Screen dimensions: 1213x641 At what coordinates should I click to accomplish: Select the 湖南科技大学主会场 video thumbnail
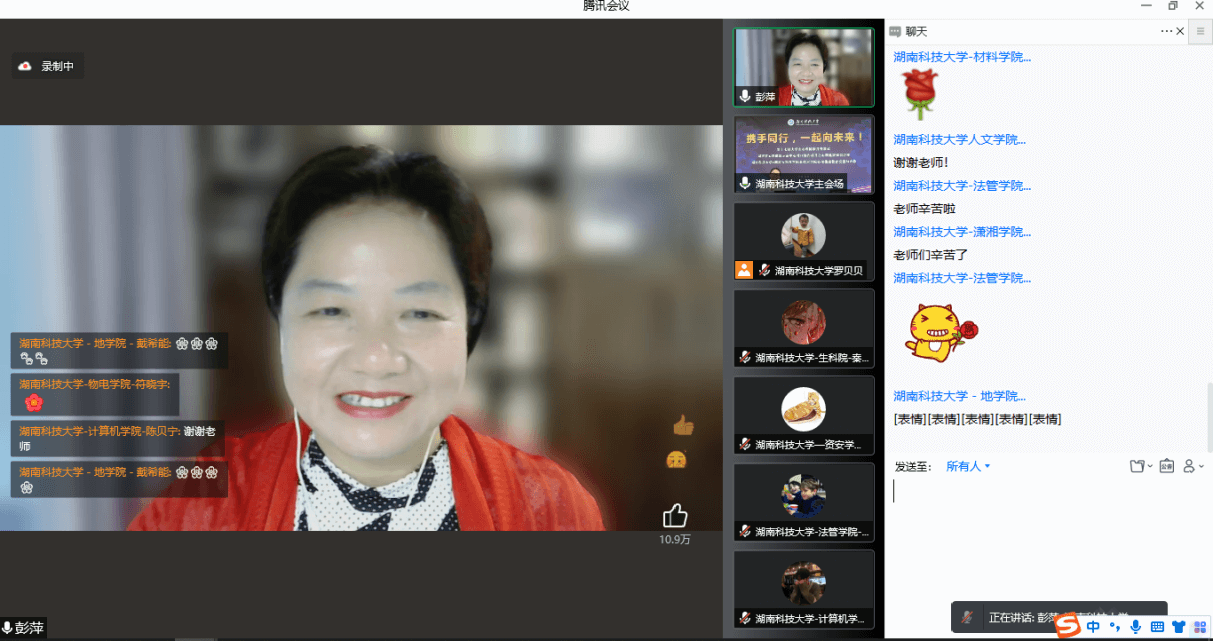[x=803, y=154]
